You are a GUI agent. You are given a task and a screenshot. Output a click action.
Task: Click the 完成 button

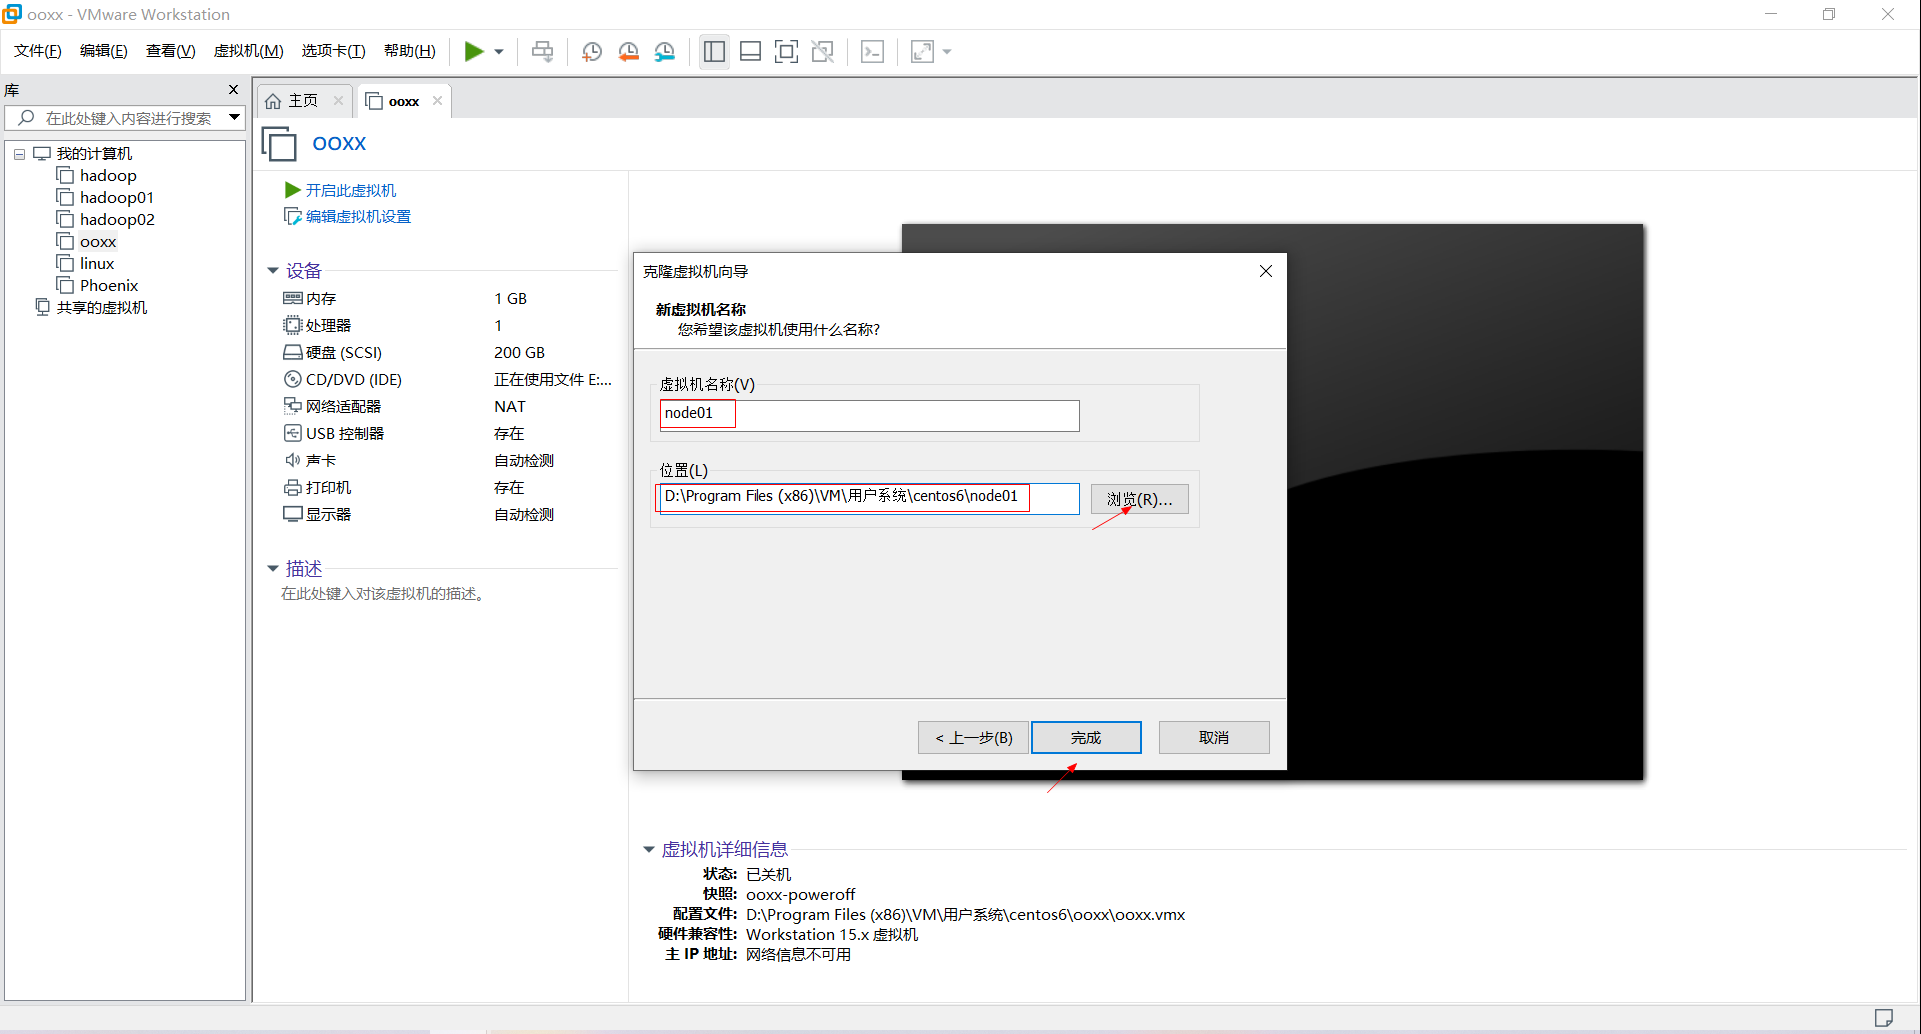1086,738
